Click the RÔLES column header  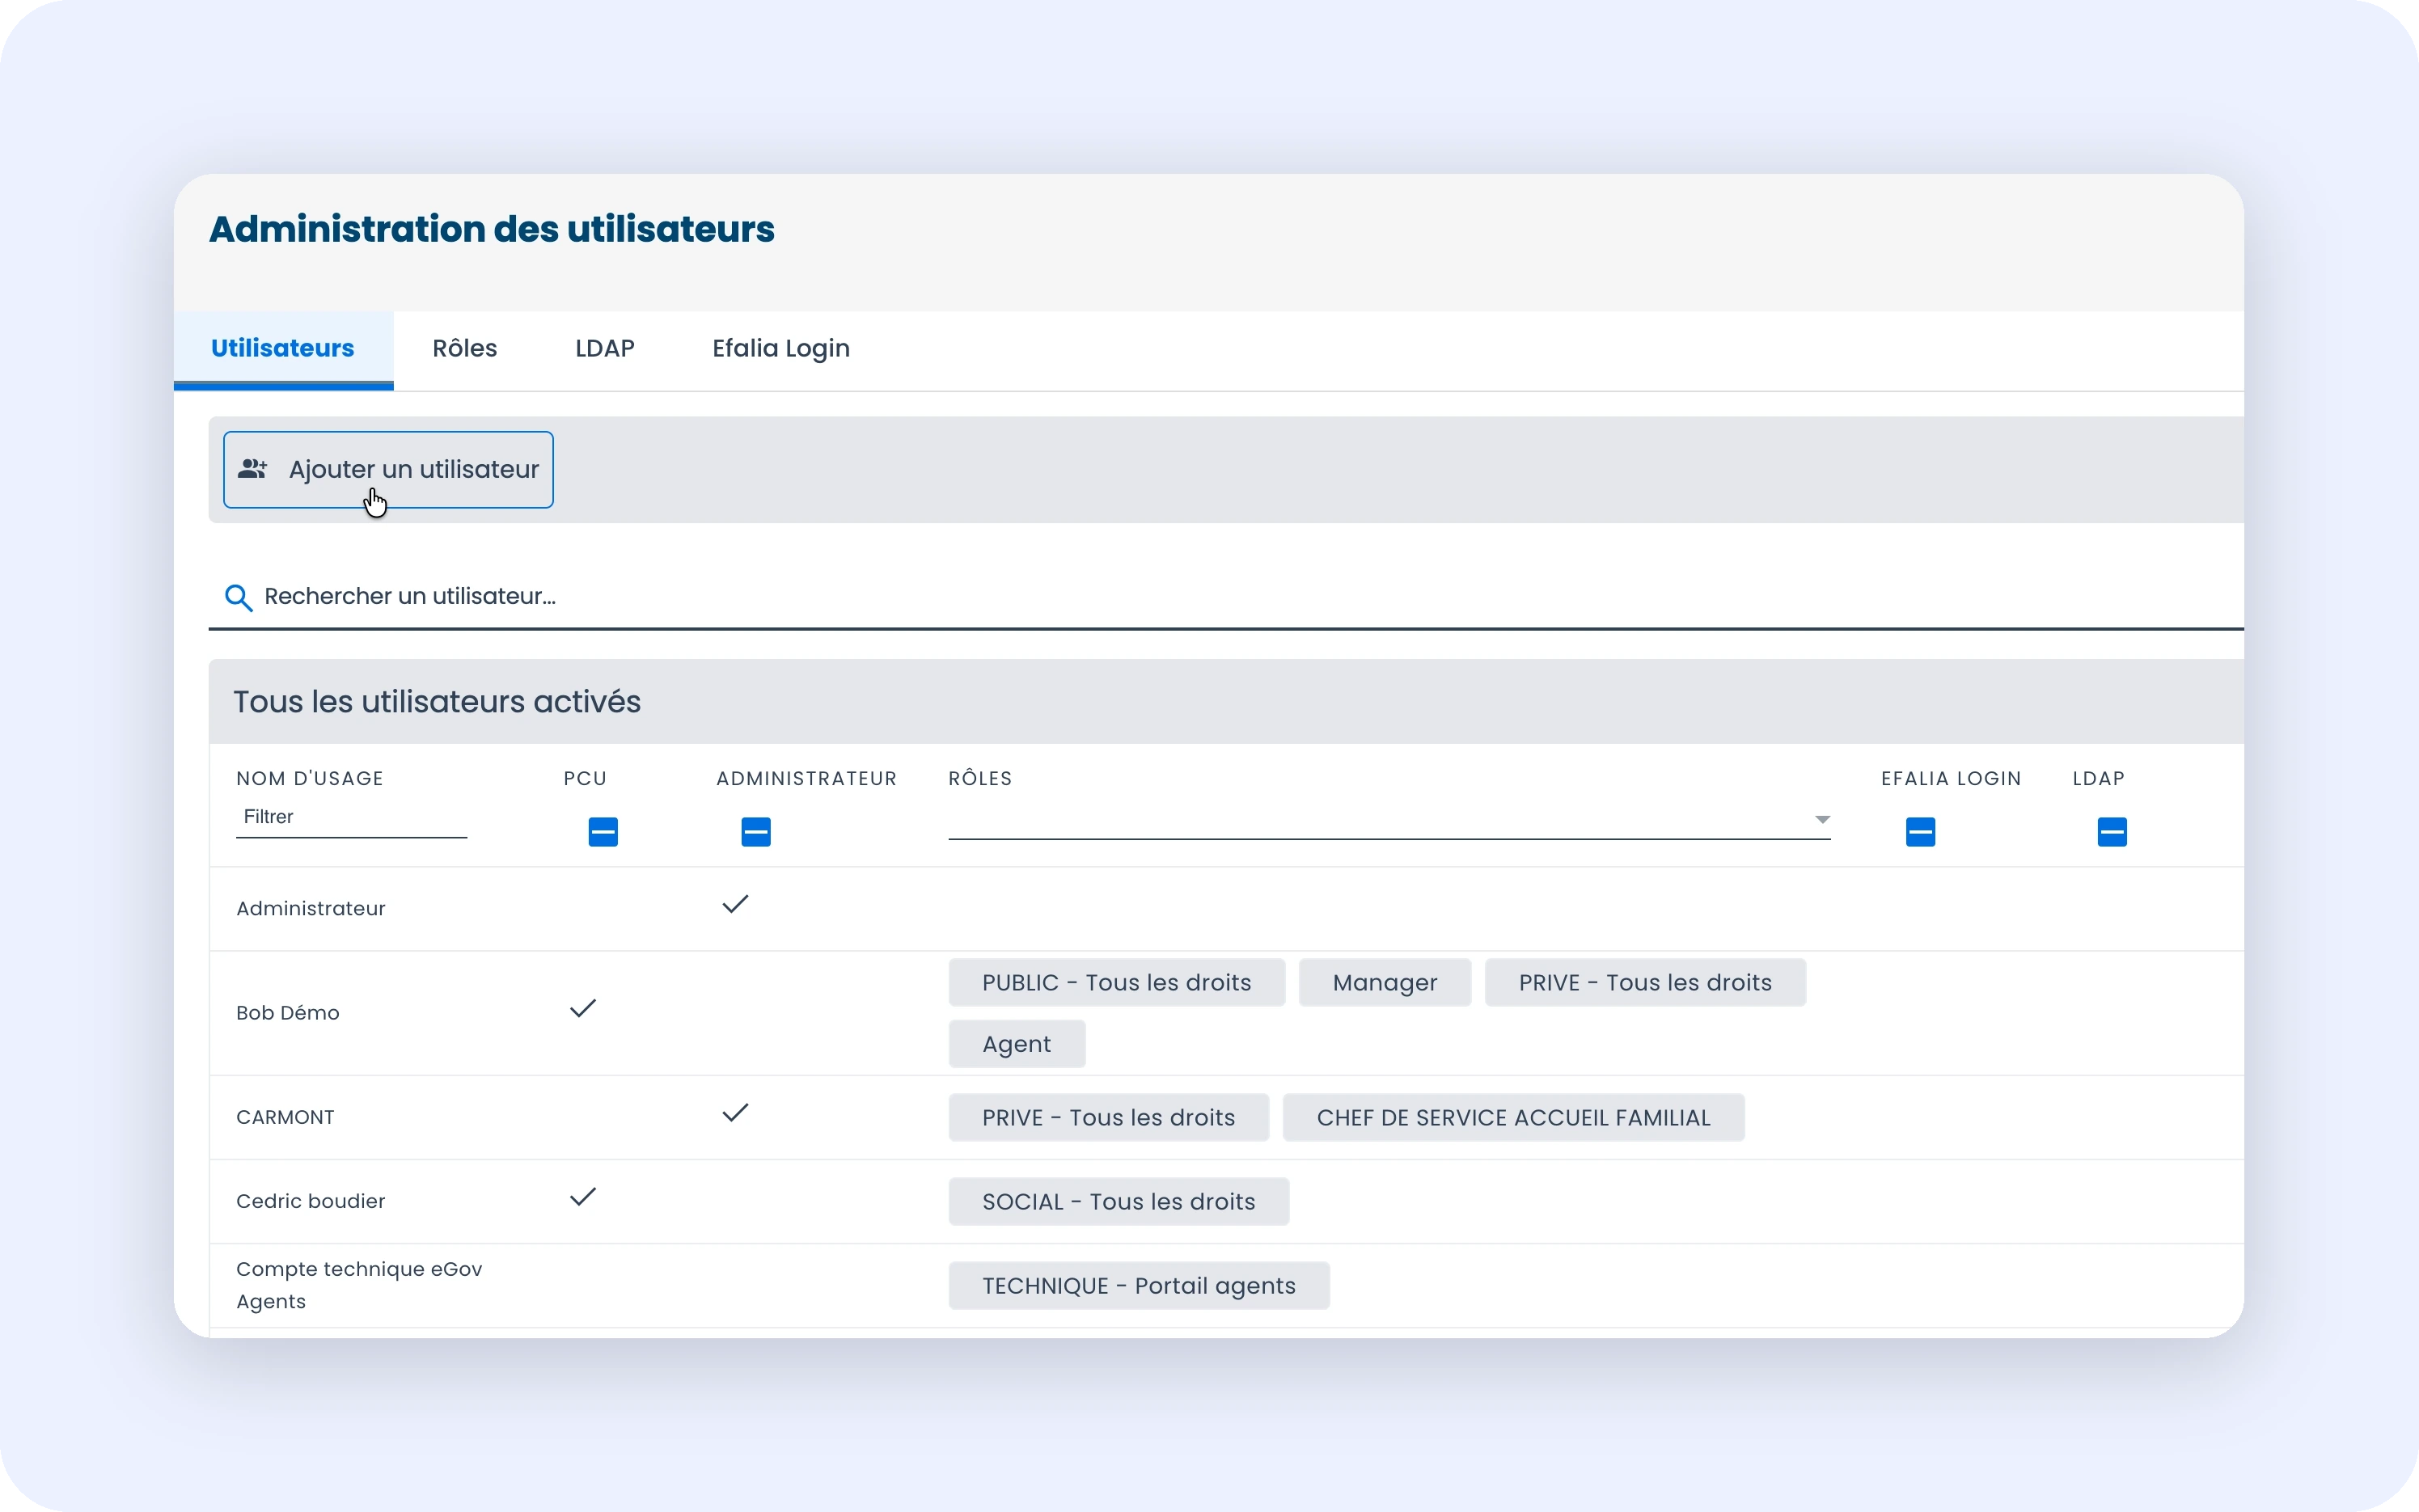980,779
